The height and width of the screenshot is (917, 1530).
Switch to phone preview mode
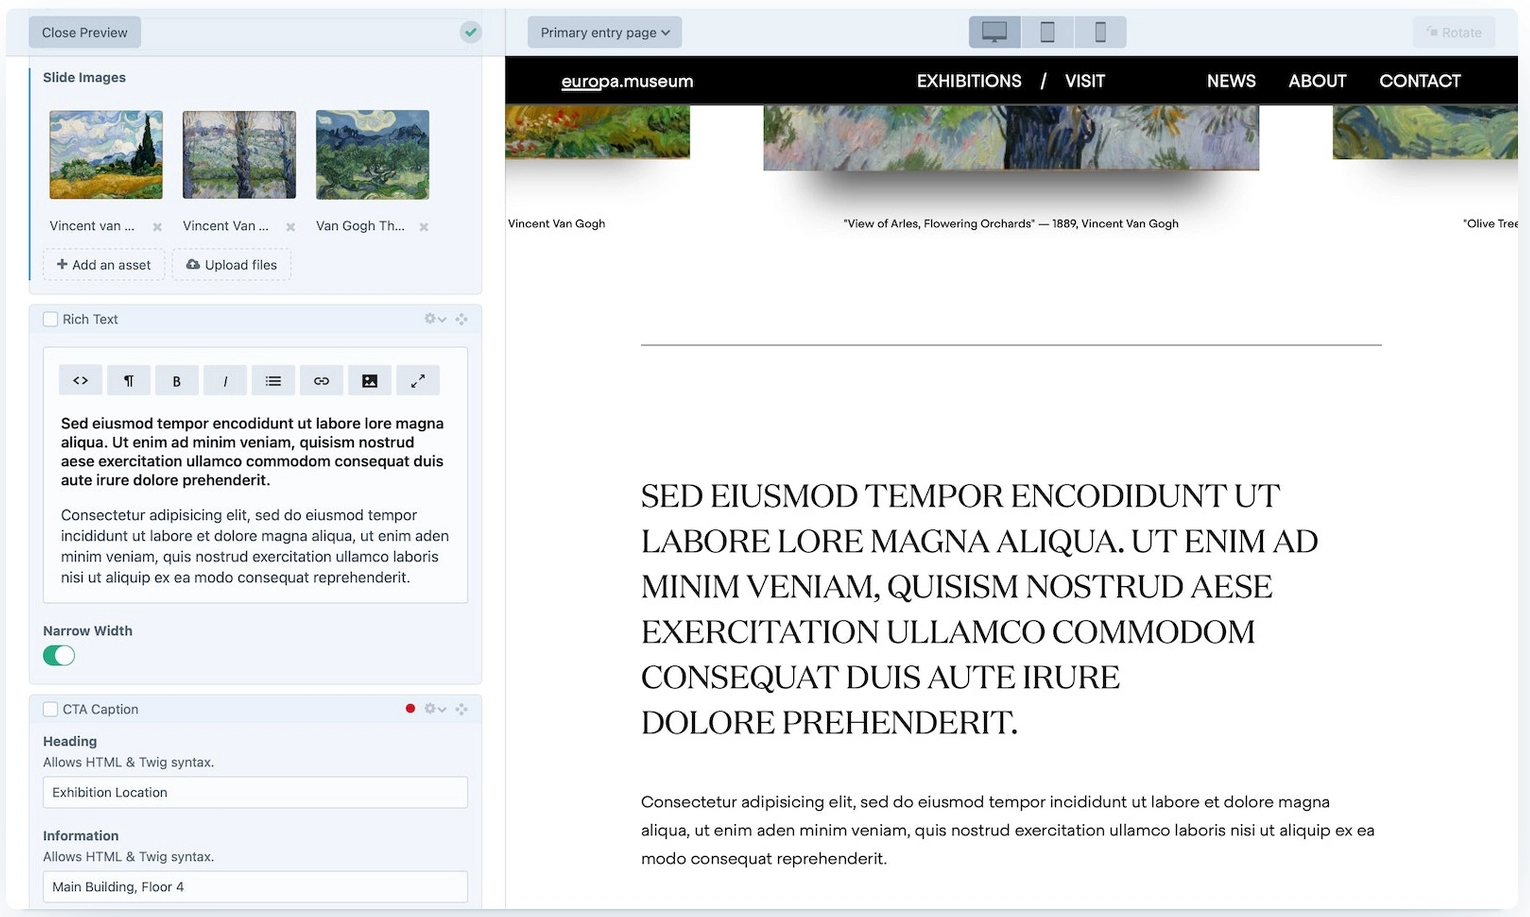click(1101, 32)
